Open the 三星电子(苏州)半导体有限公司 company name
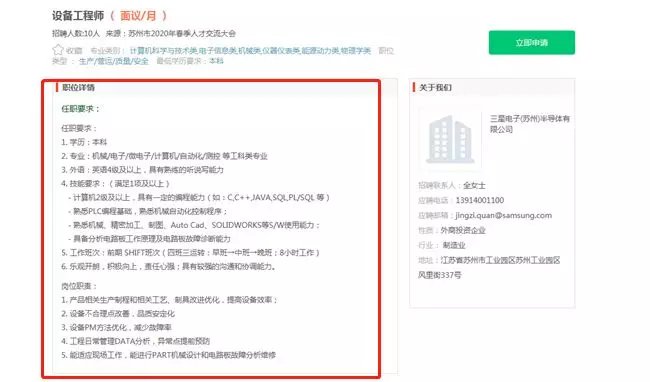Viewport: 650px width, 382px height. click(529, 124)
